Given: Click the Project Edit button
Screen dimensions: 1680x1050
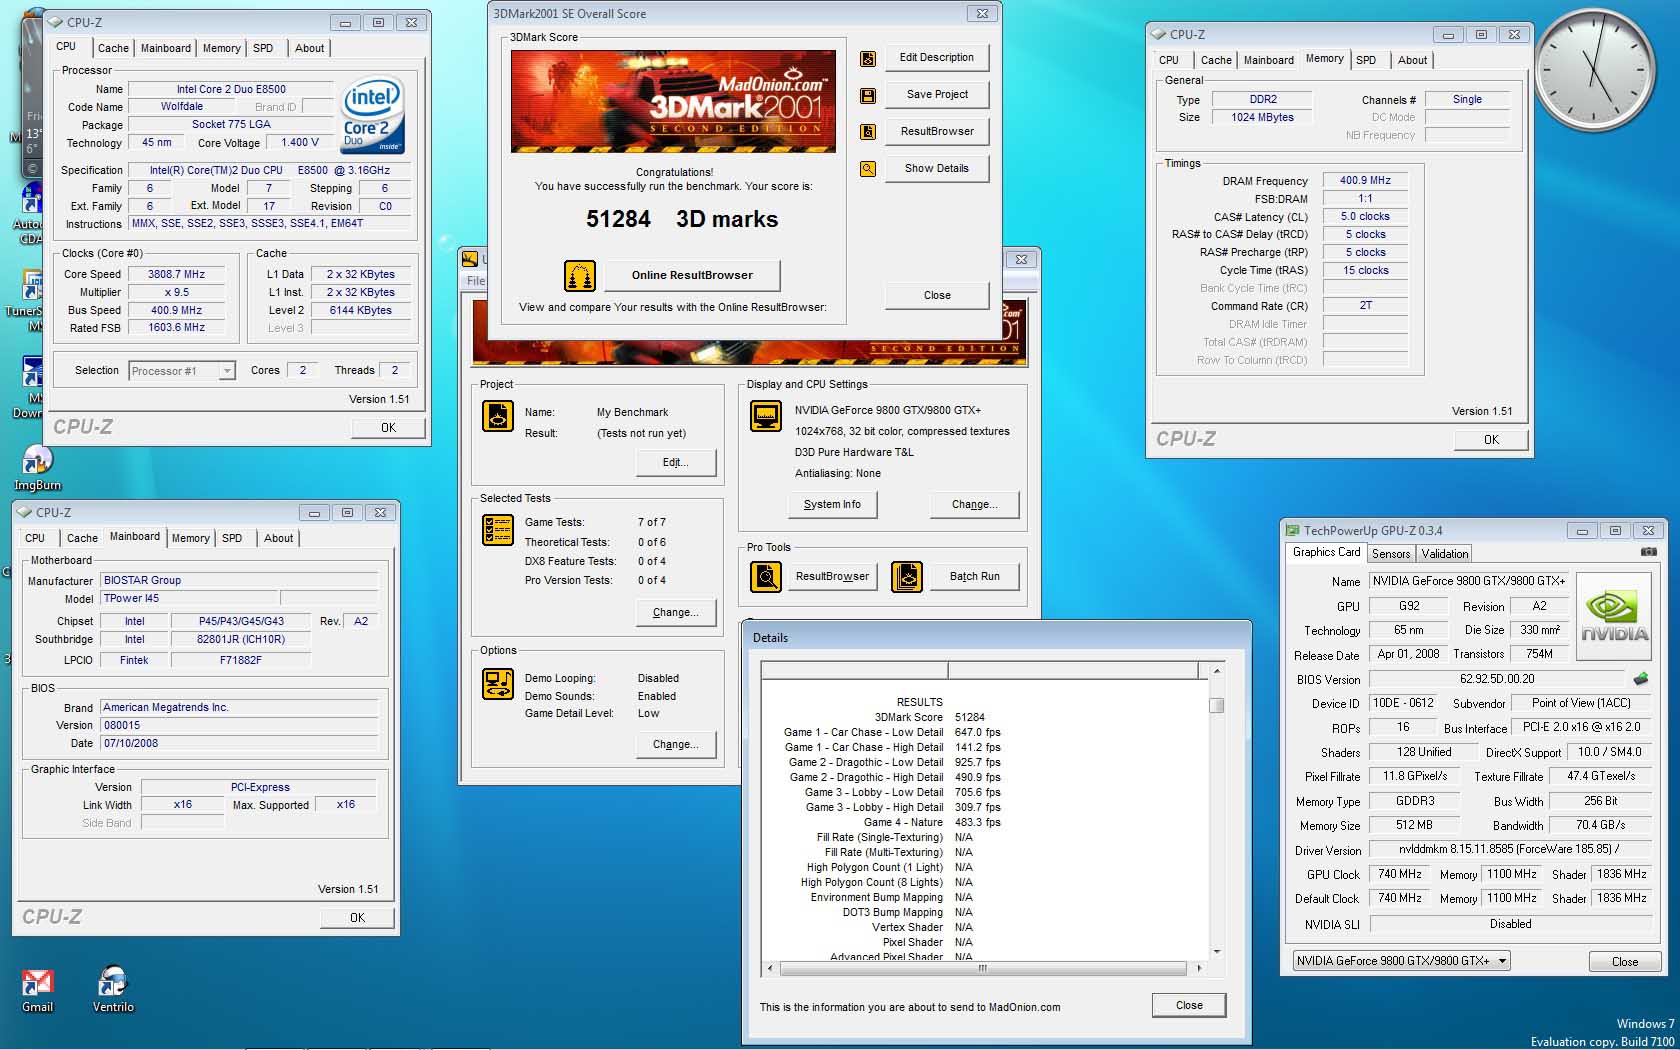Looking at the screenshot, I should [x=676, y=463].
